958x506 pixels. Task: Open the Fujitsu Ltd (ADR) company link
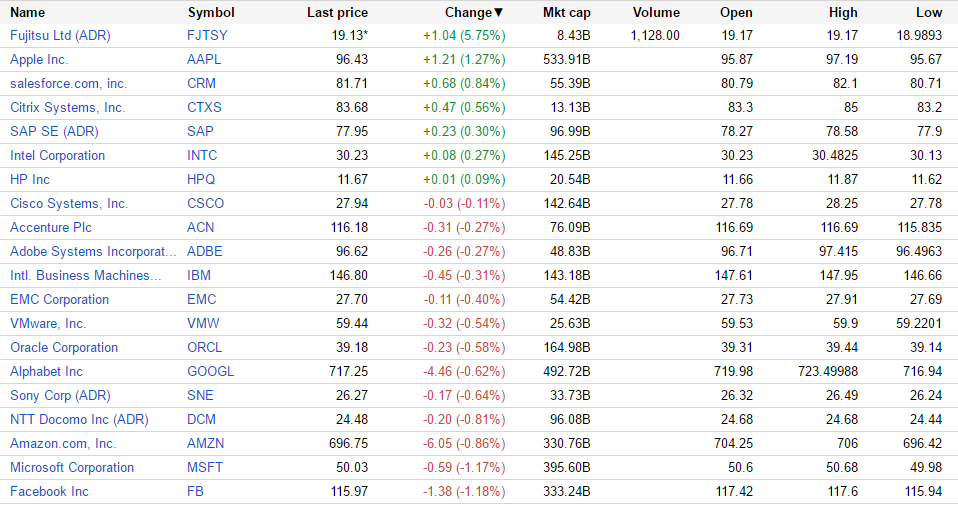click(x=60, y=35)
